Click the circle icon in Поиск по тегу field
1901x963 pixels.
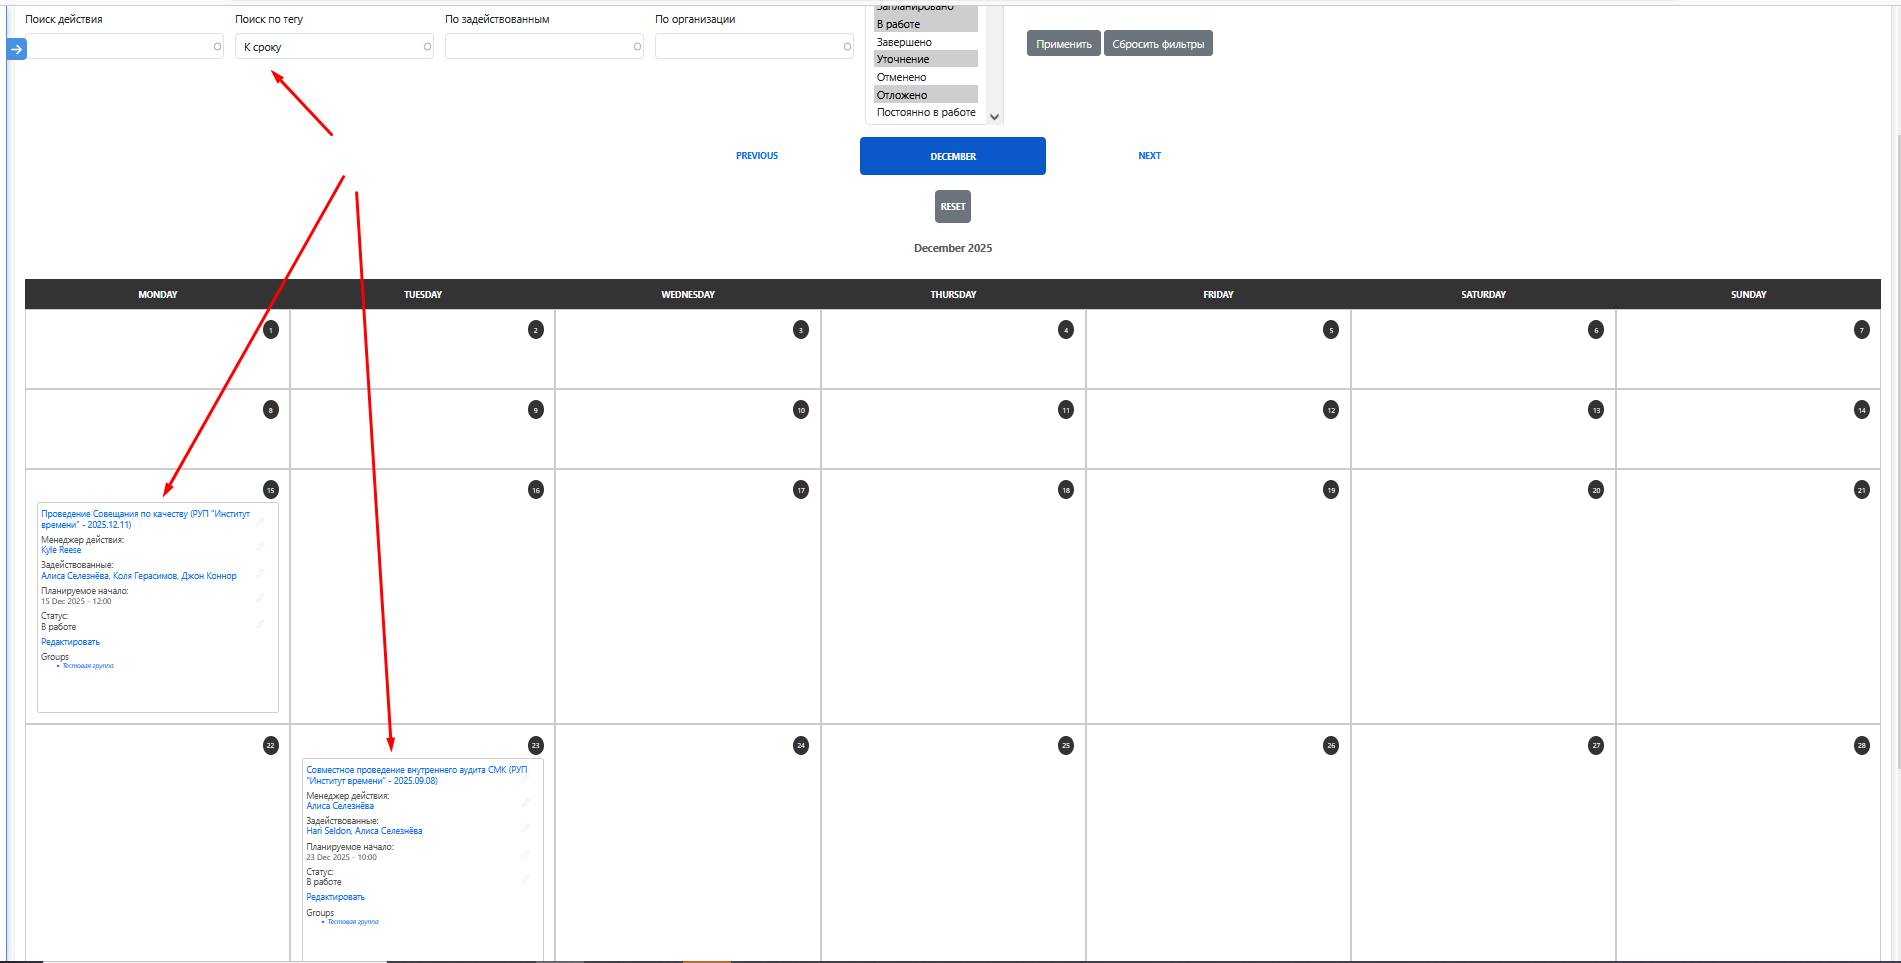427,47
